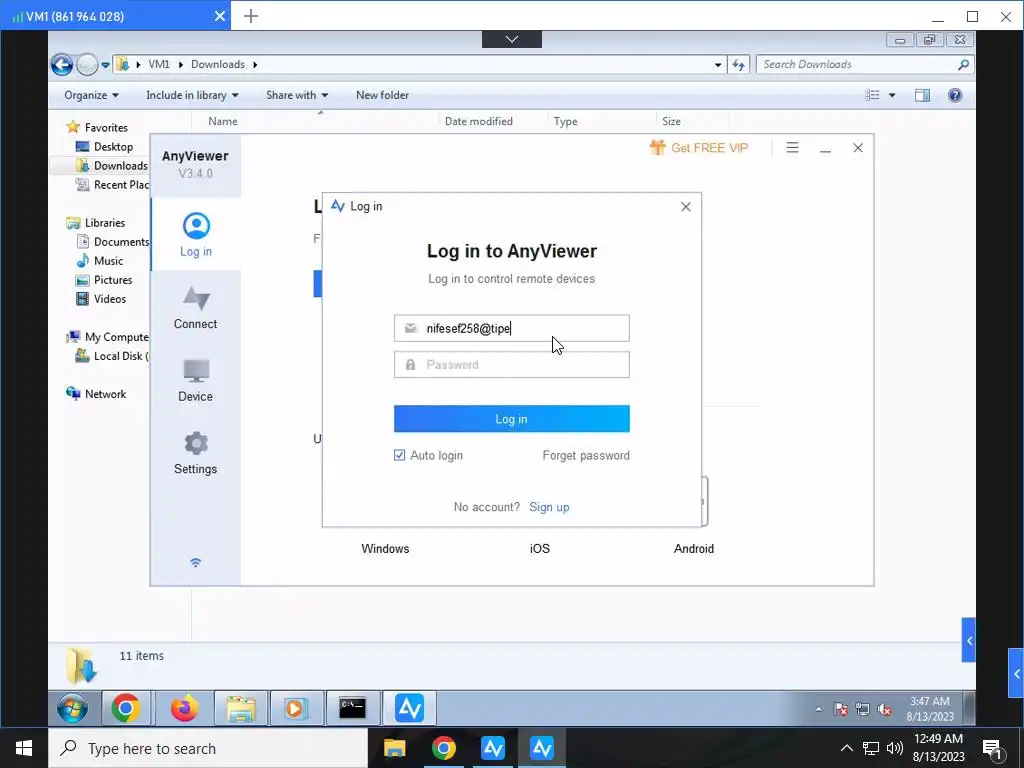Click AnyViewer on the VM taskbar
Viewport: 1024px width, 768px height.
(x=409, y=708)
